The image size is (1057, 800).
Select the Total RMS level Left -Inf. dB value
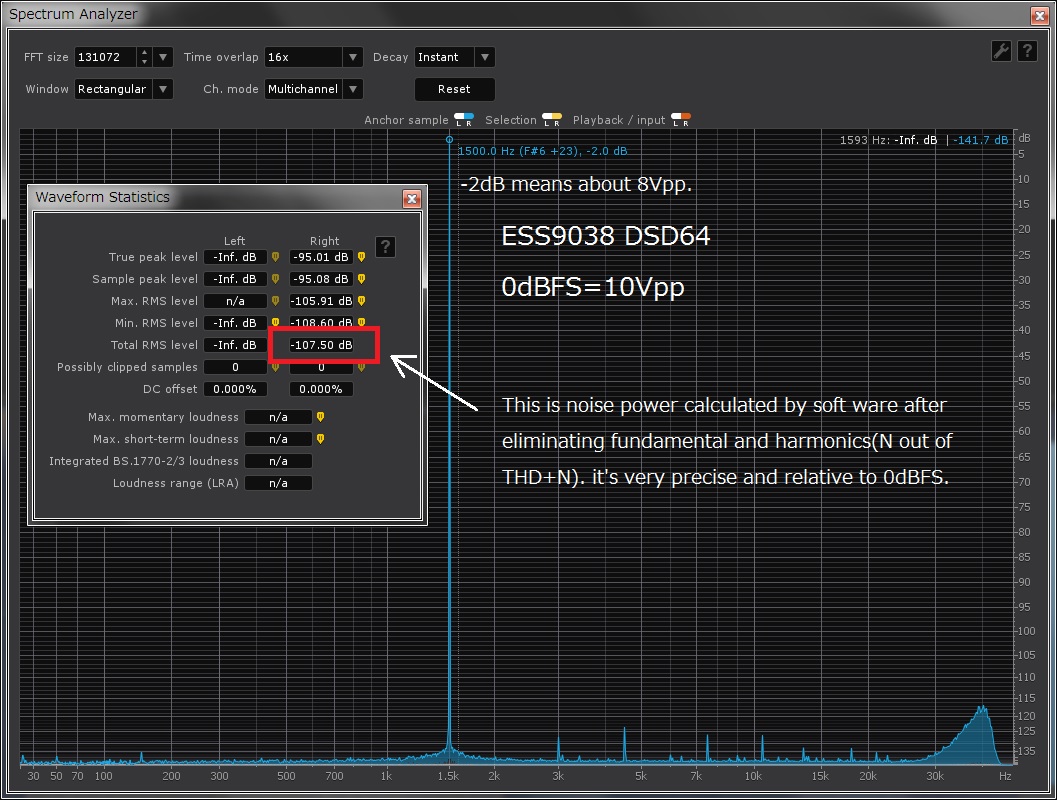coord(235,344)
